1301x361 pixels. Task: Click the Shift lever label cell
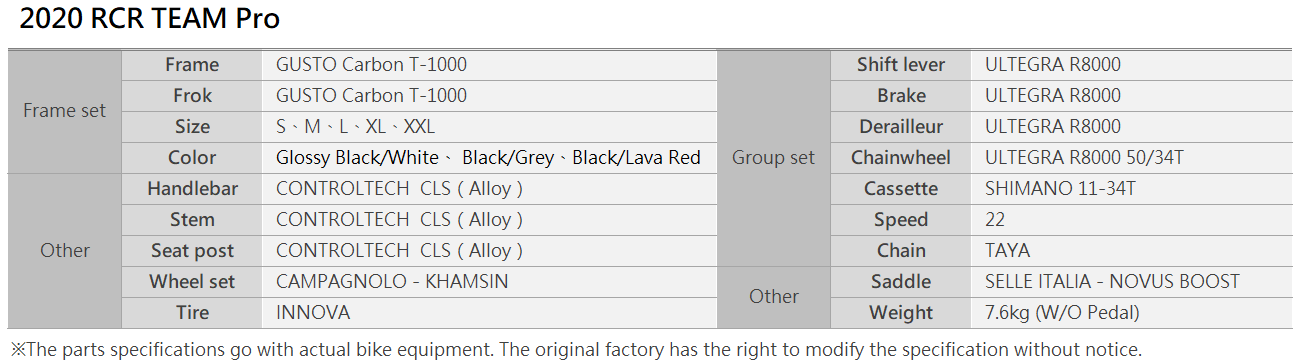pyautogui.click(x=901, y=65)
